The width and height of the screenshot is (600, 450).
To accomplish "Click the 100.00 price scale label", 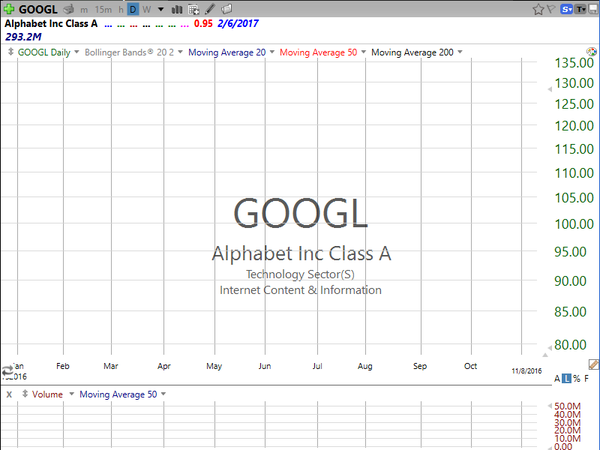I will pos(574,224).
